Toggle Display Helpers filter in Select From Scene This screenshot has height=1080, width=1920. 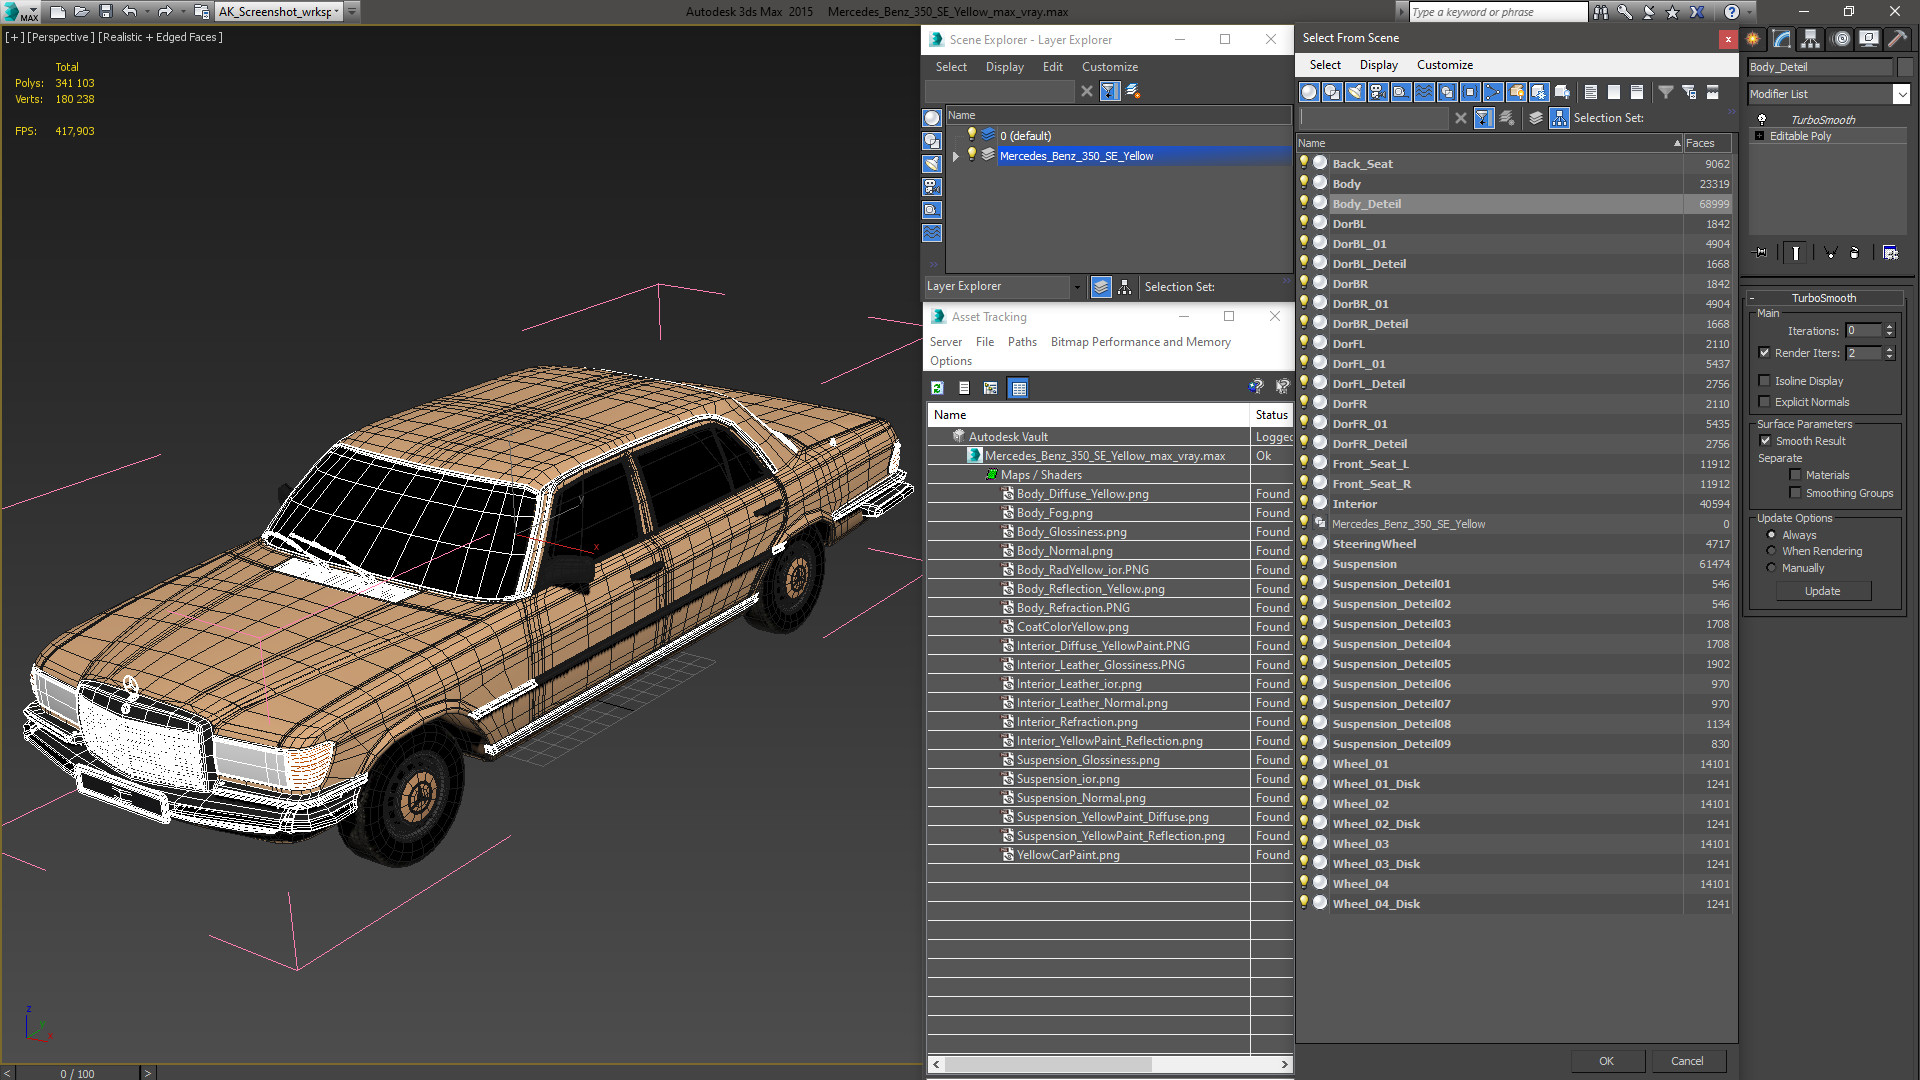[x=1401, y=92]
